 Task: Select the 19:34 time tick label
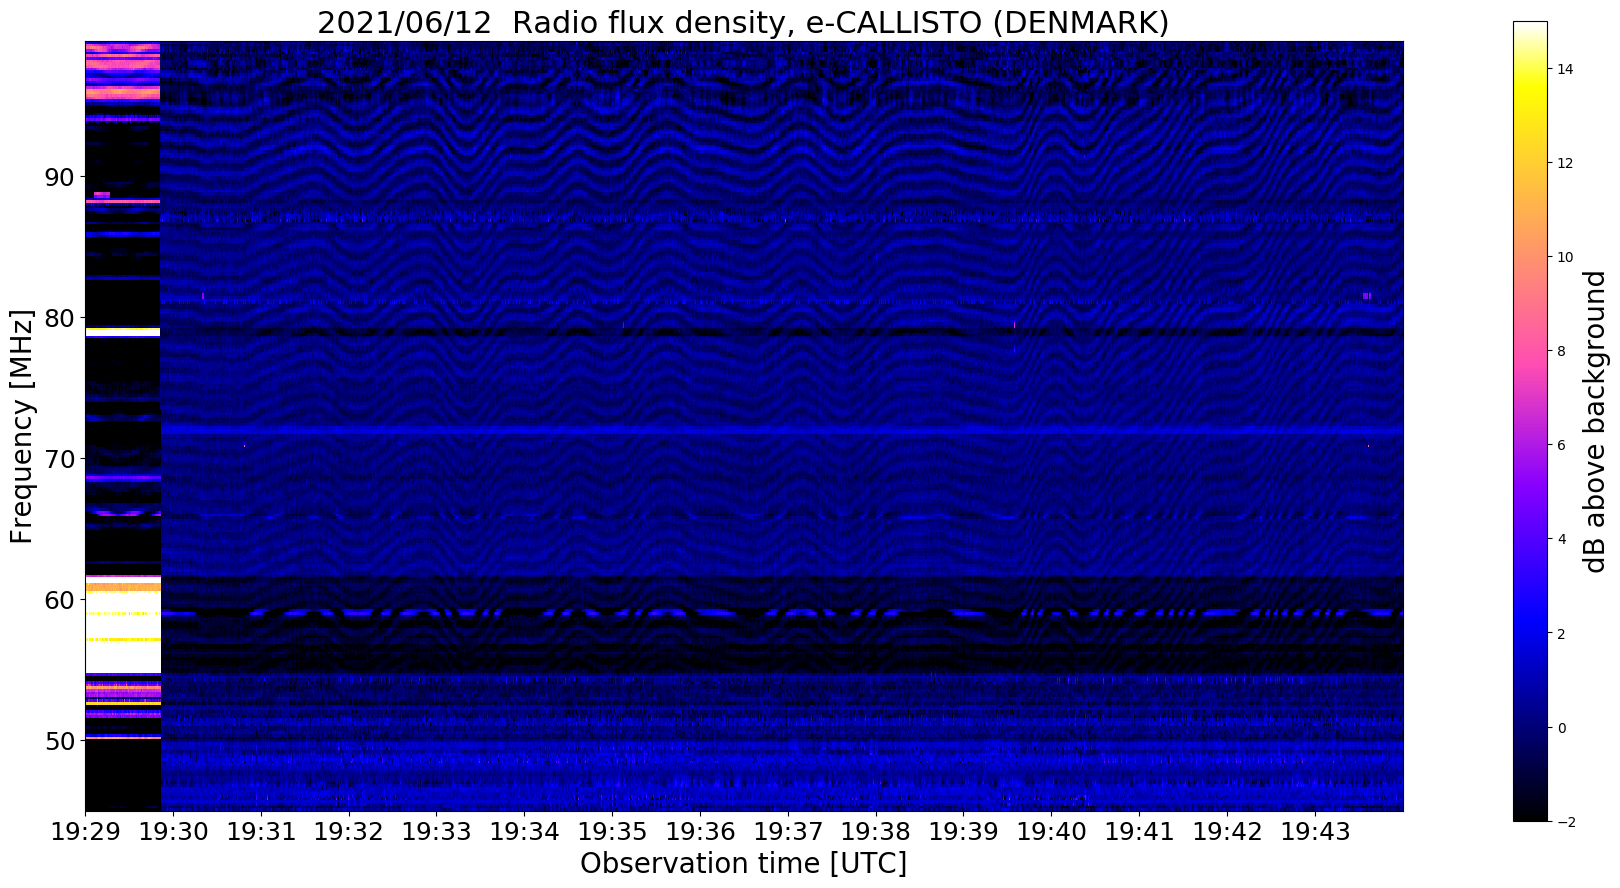[x=525, y=831]
